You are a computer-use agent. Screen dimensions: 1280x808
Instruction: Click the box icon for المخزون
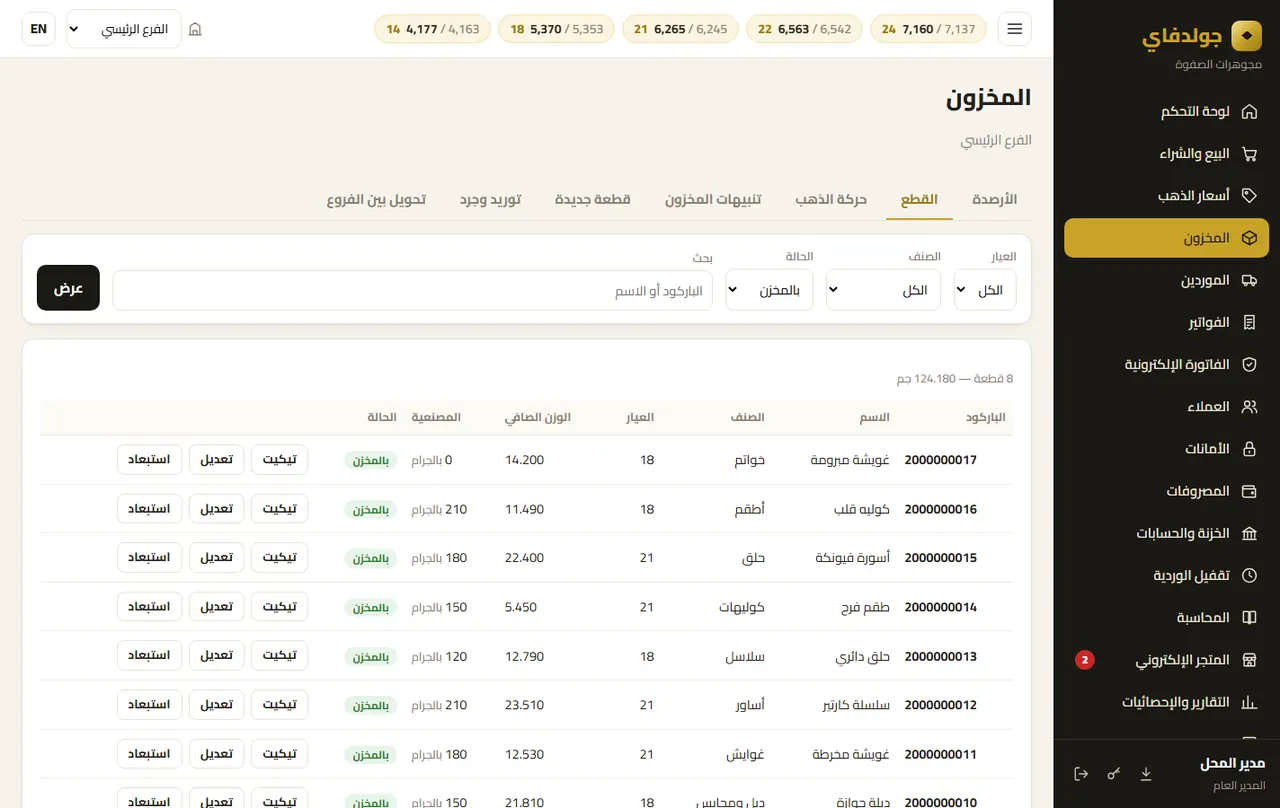click(1249, 239)
